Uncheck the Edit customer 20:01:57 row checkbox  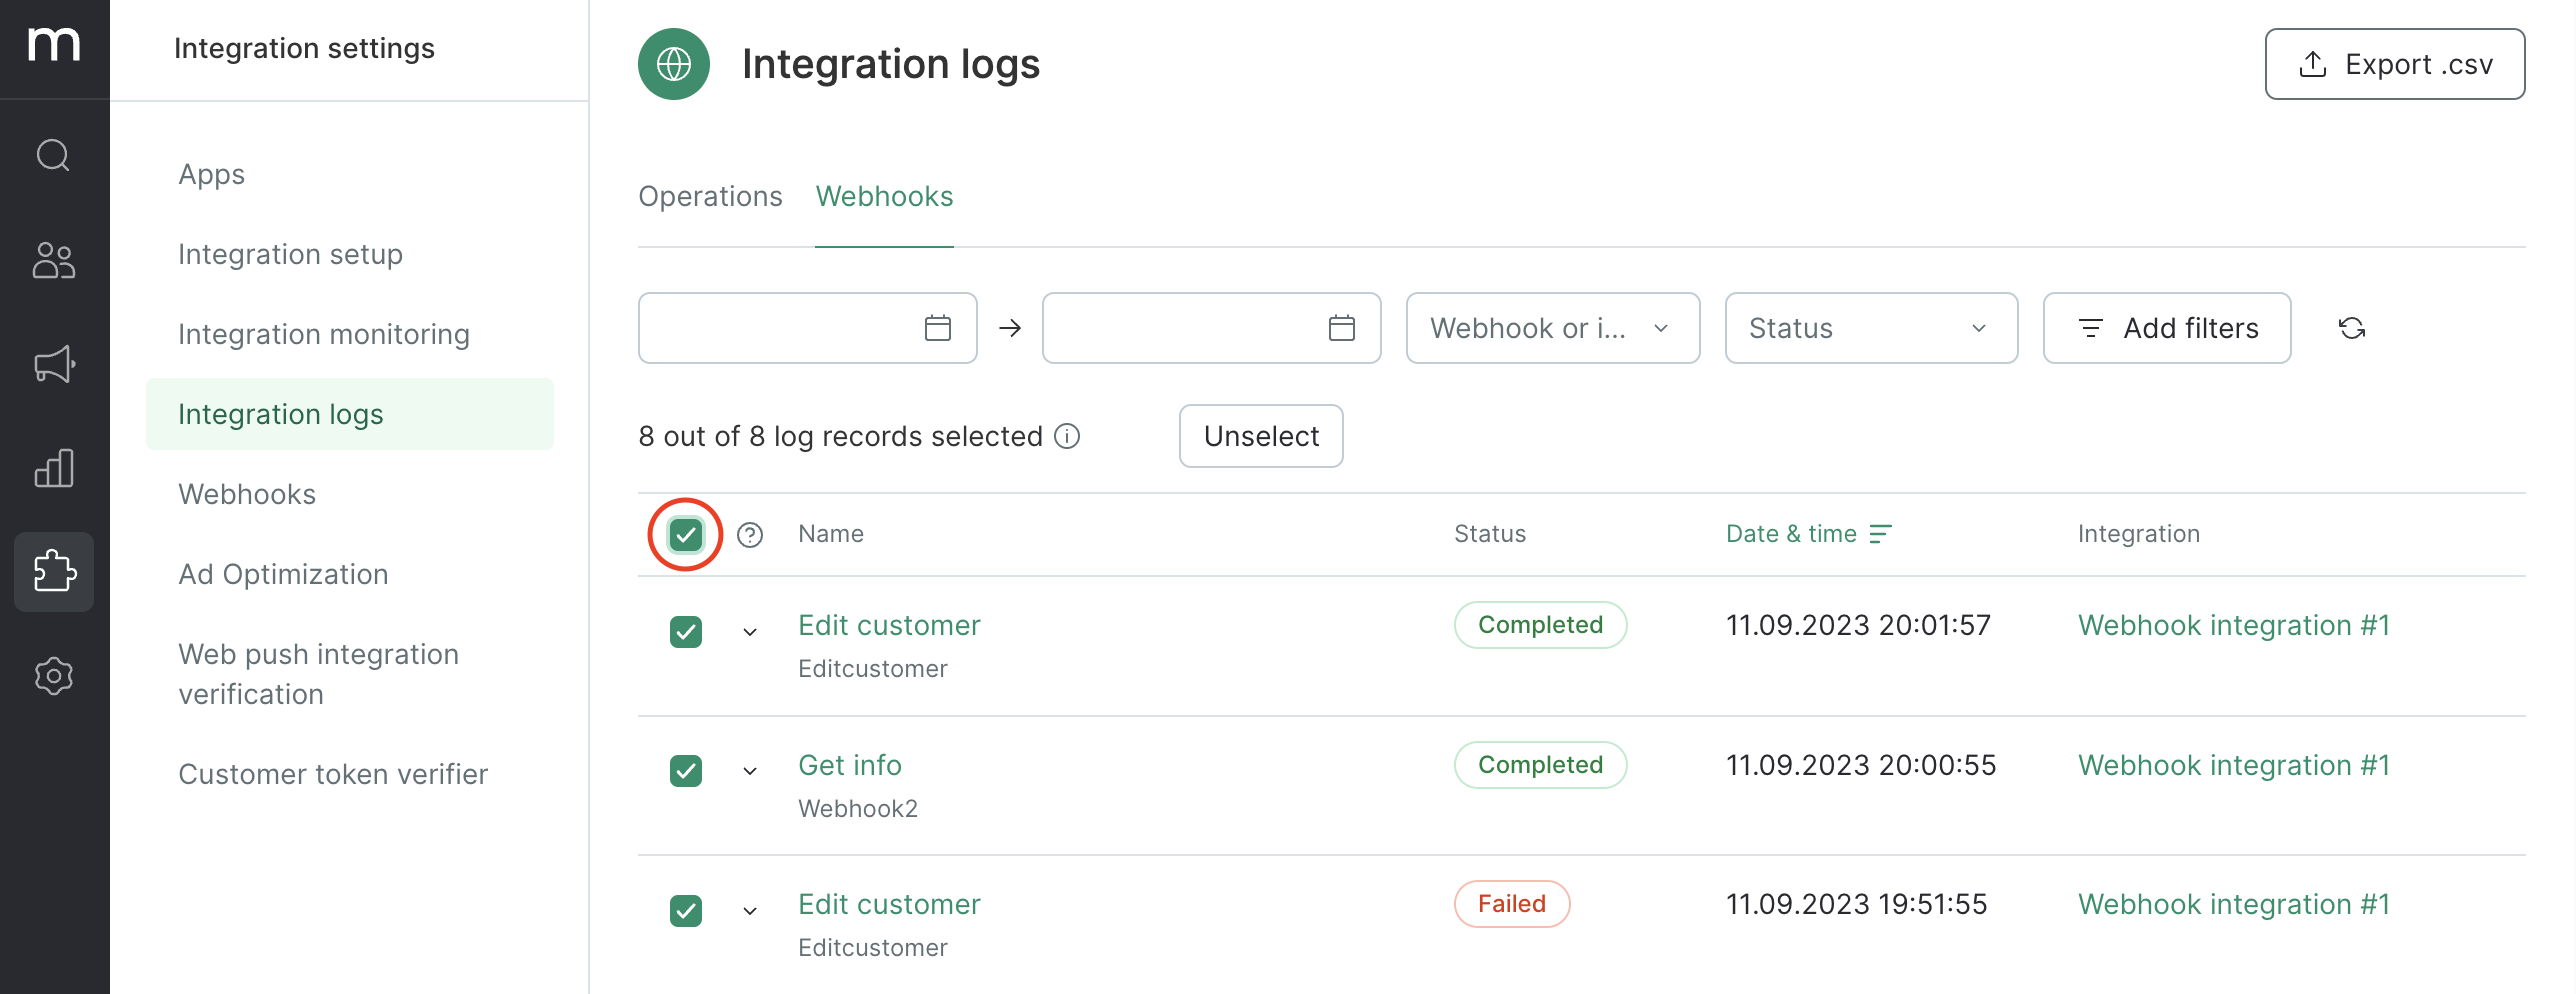[x=686, y=632]
